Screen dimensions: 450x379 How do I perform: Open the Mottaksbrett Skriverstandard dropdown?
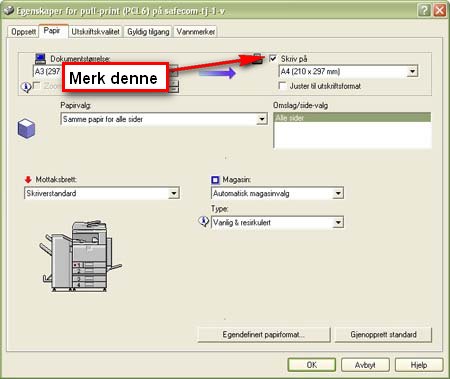coord(102,193)
